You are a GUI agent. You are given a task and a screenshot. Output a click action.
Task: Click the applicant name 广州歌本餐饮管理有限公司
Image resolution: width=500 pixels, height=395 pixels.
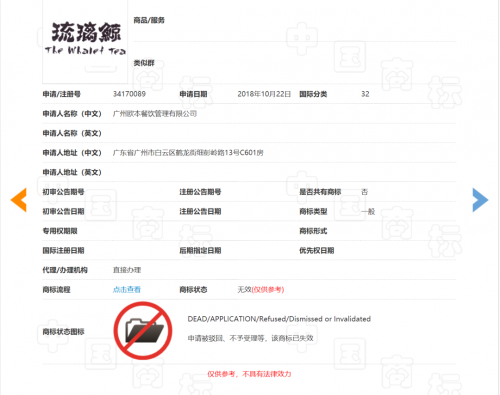point(155,114)
